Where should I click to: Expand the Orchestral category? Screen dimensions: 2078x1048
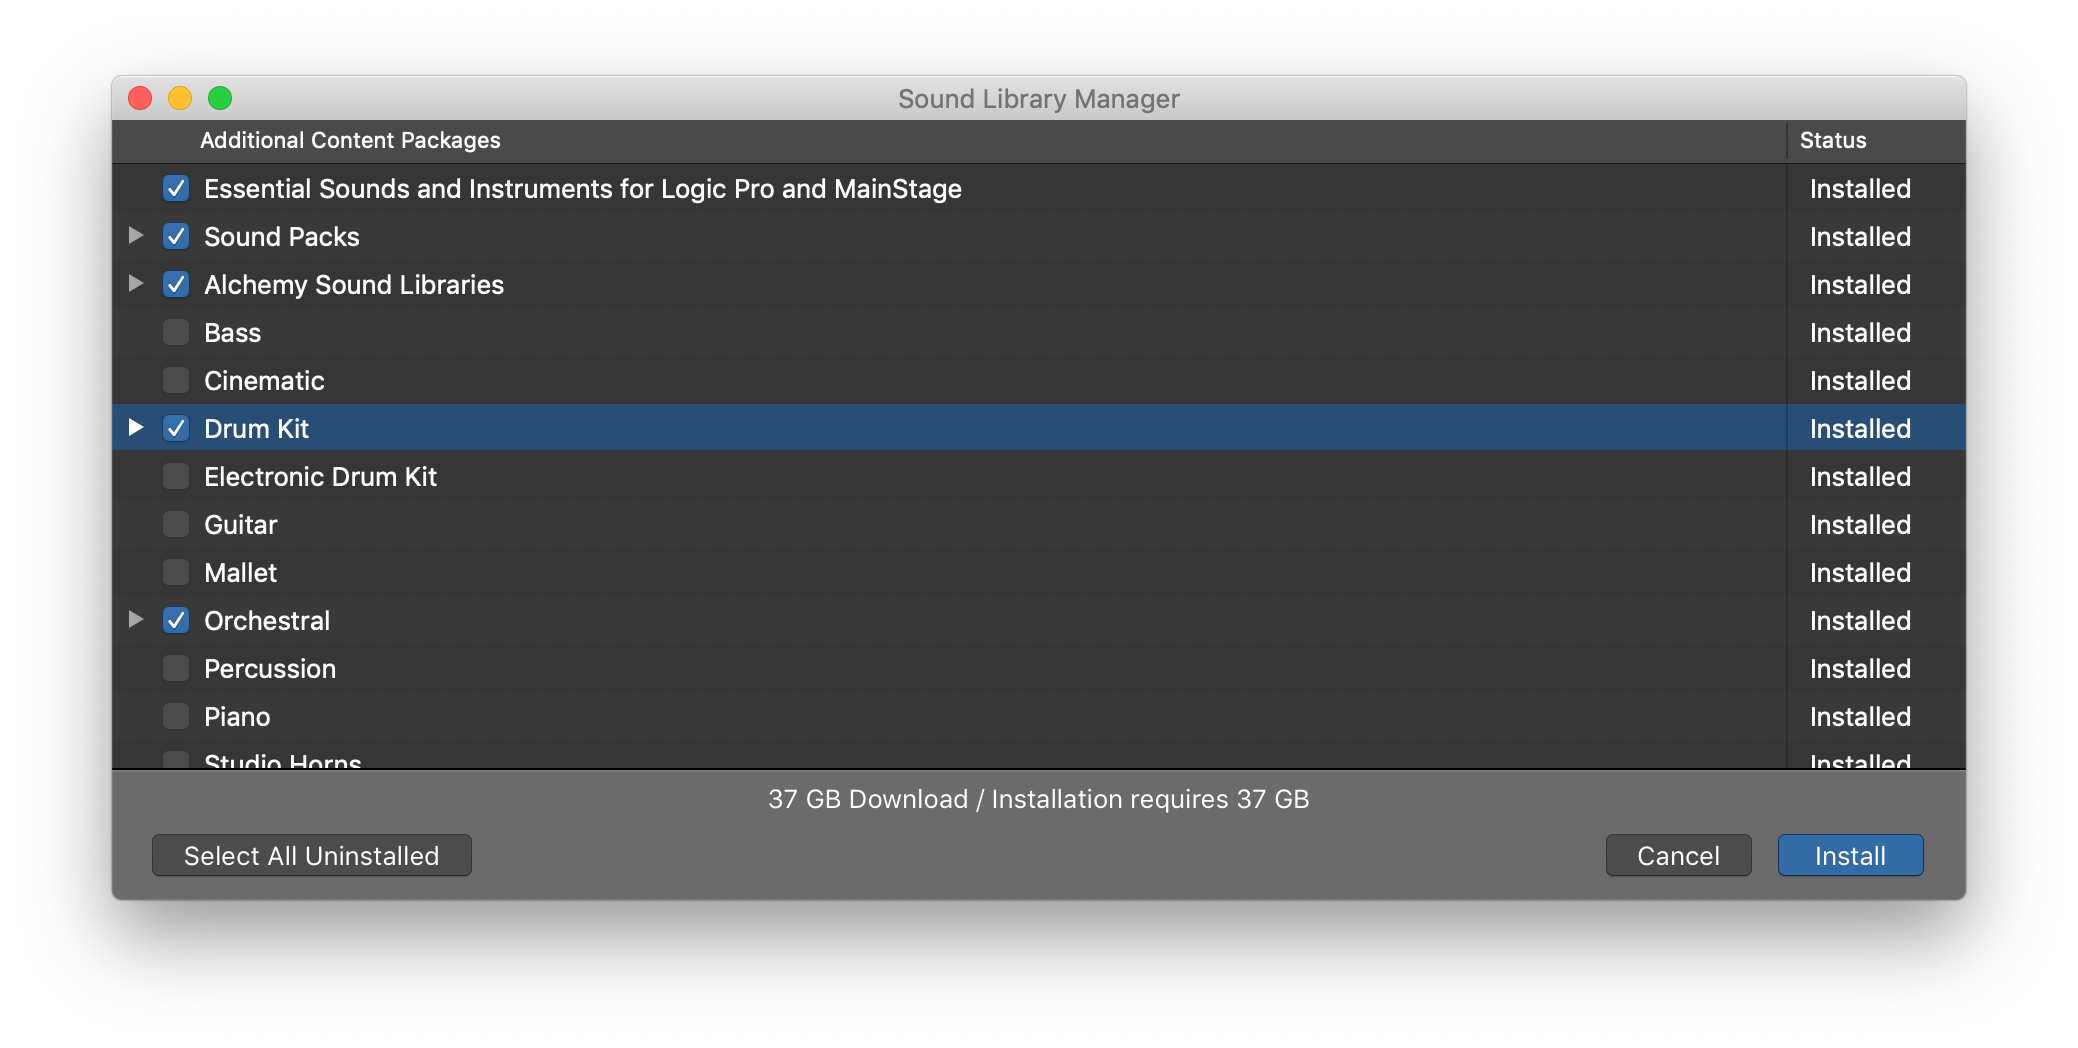pos(136,620)
